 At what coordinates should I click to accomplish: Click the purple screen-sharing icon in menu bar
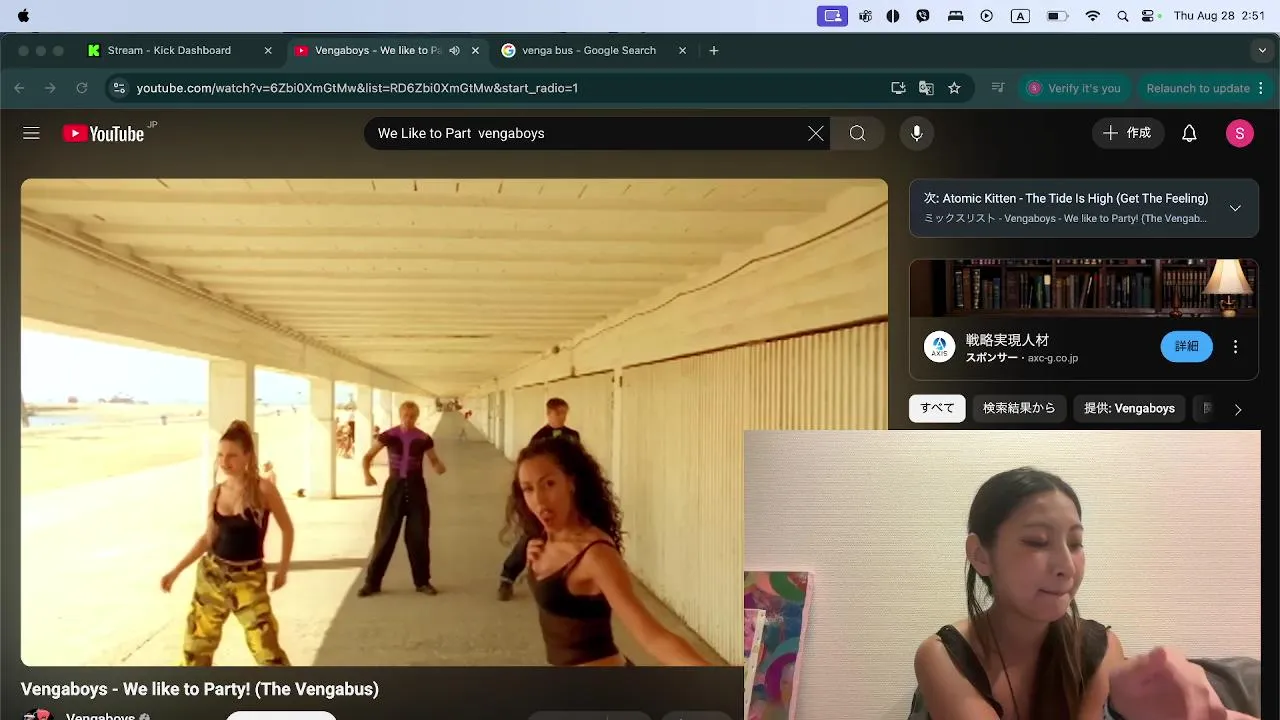point(832,16)
